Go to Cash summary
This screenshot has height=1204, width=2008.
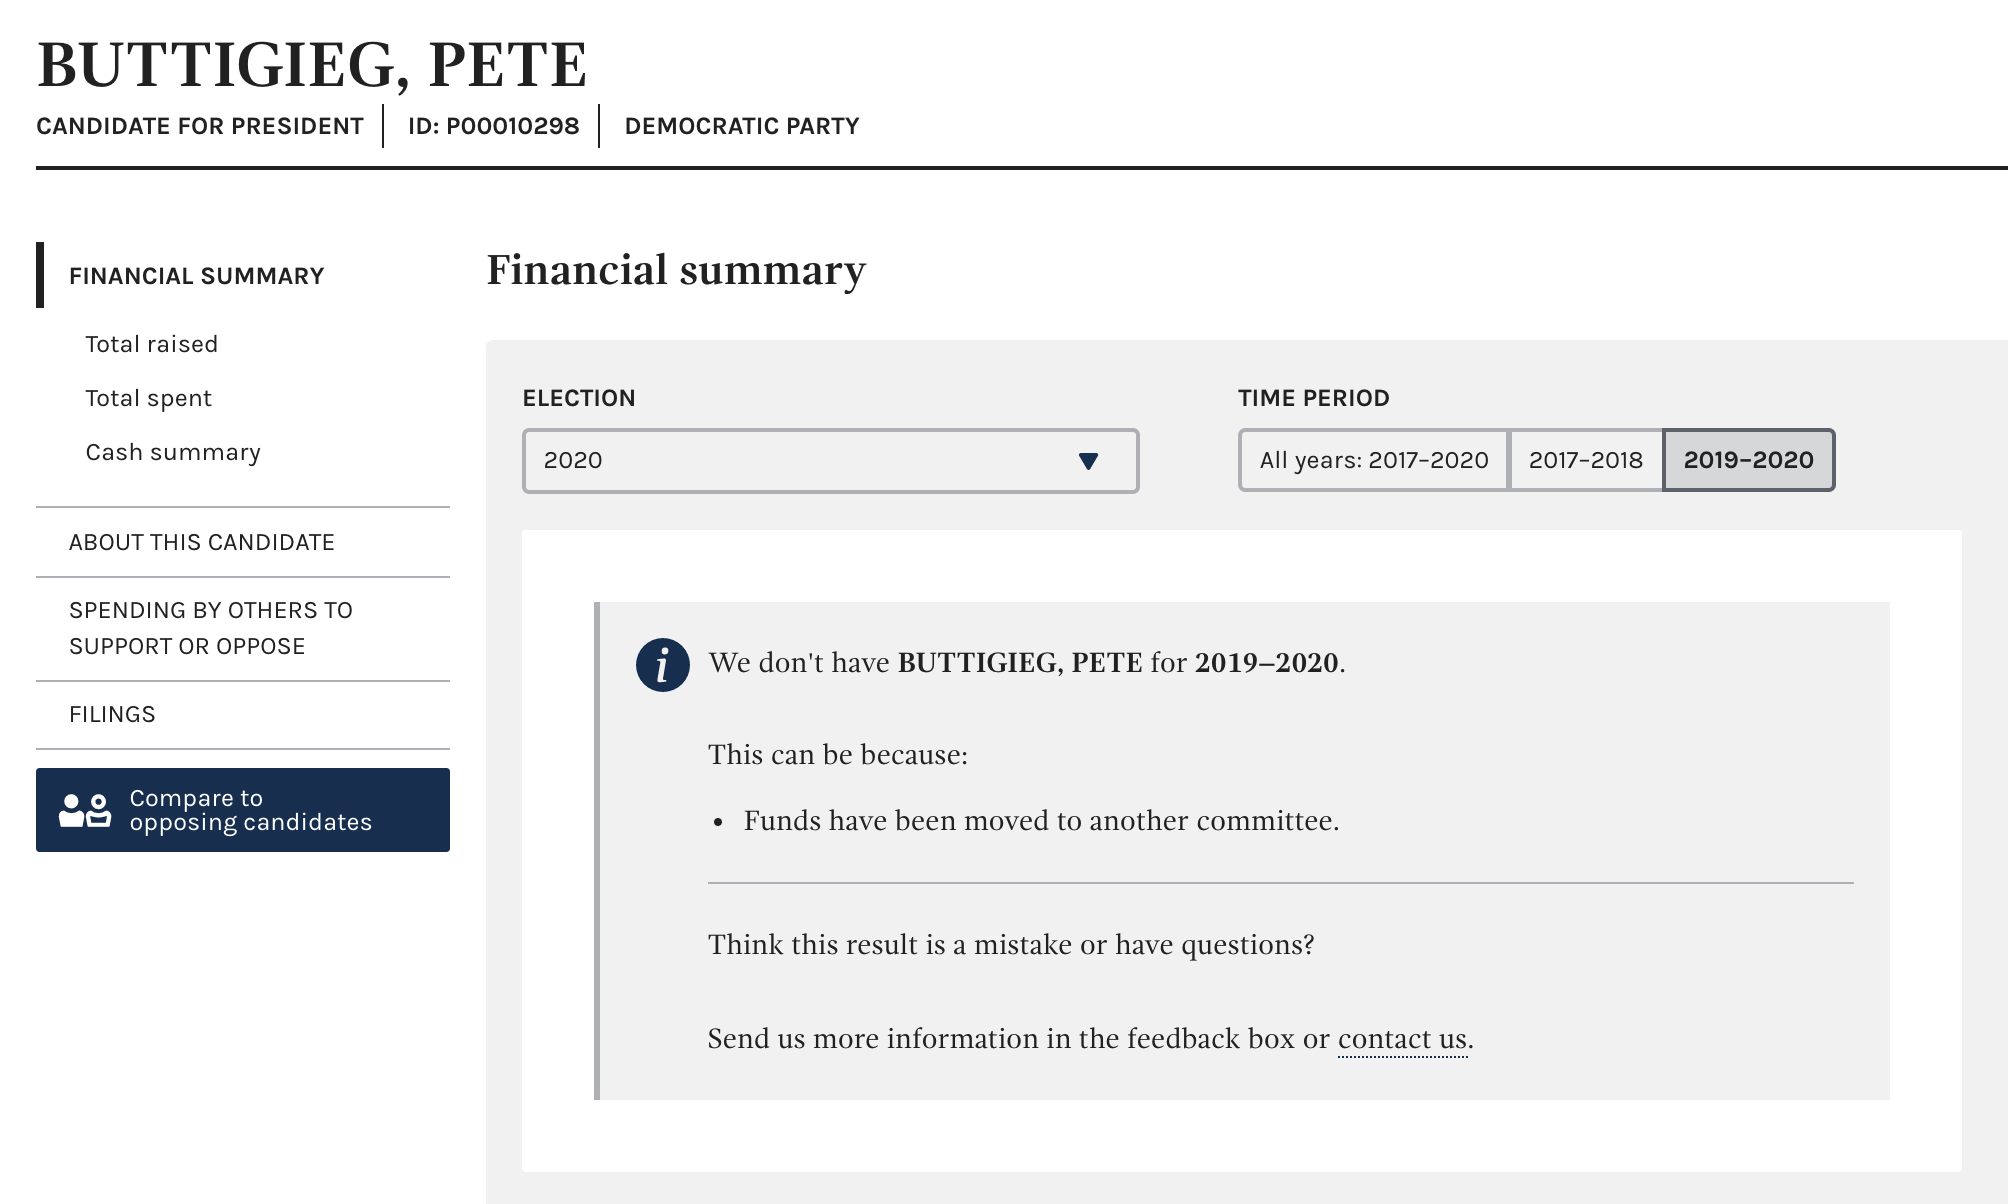pos(173,452)
